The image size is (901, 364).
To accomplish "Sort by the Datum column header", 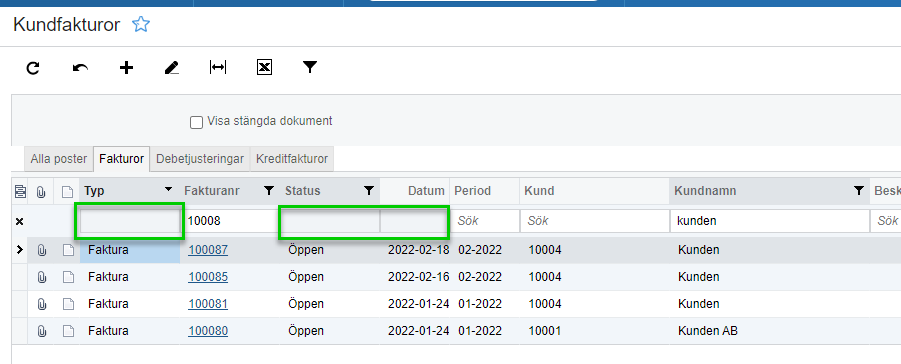I will (x=414, y=191).
